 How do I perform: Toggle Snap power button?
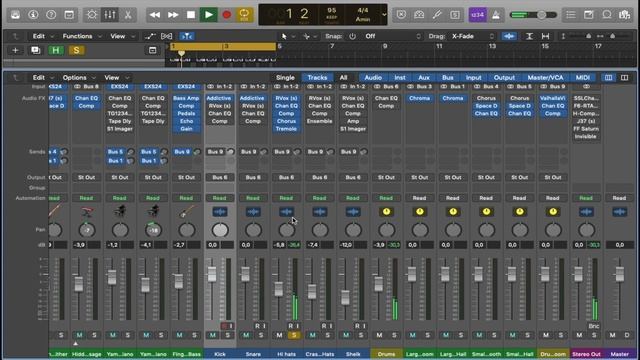[352, 36]
